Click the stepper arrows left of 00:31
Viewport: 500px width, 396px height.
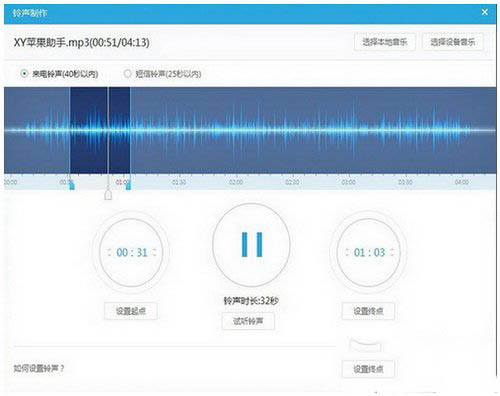click(109, 252)
